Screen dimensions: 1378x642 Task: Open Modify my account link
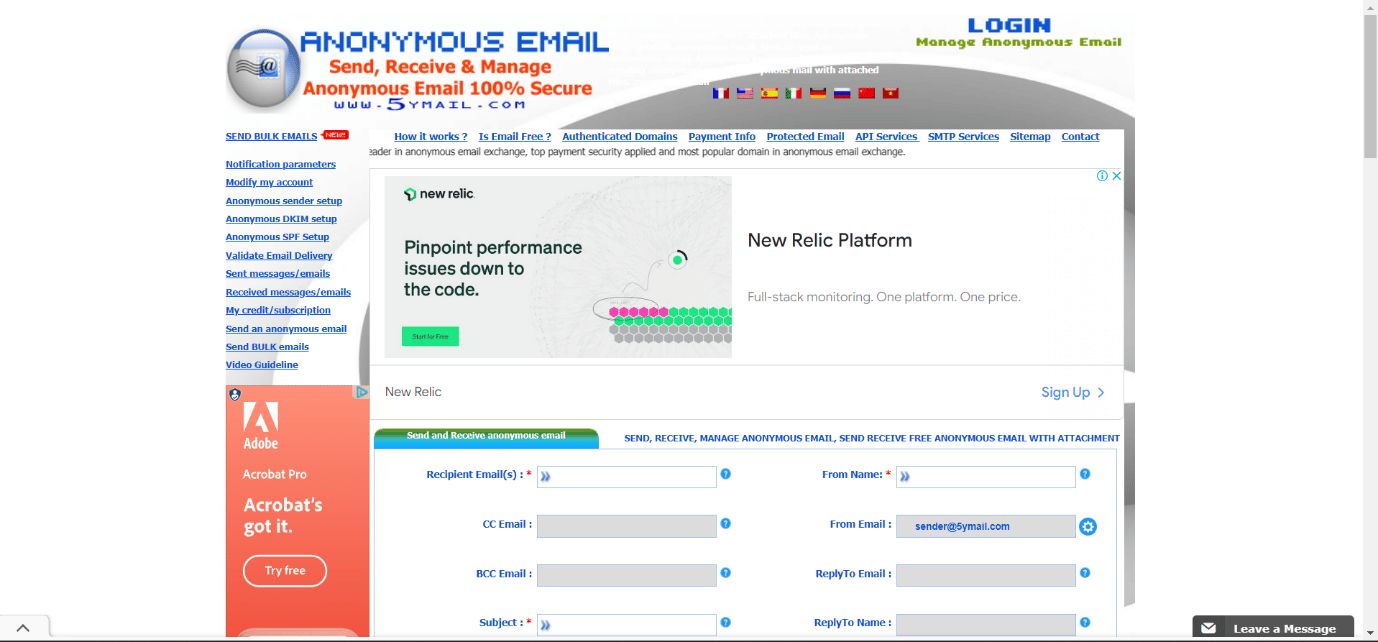[269, 182]
